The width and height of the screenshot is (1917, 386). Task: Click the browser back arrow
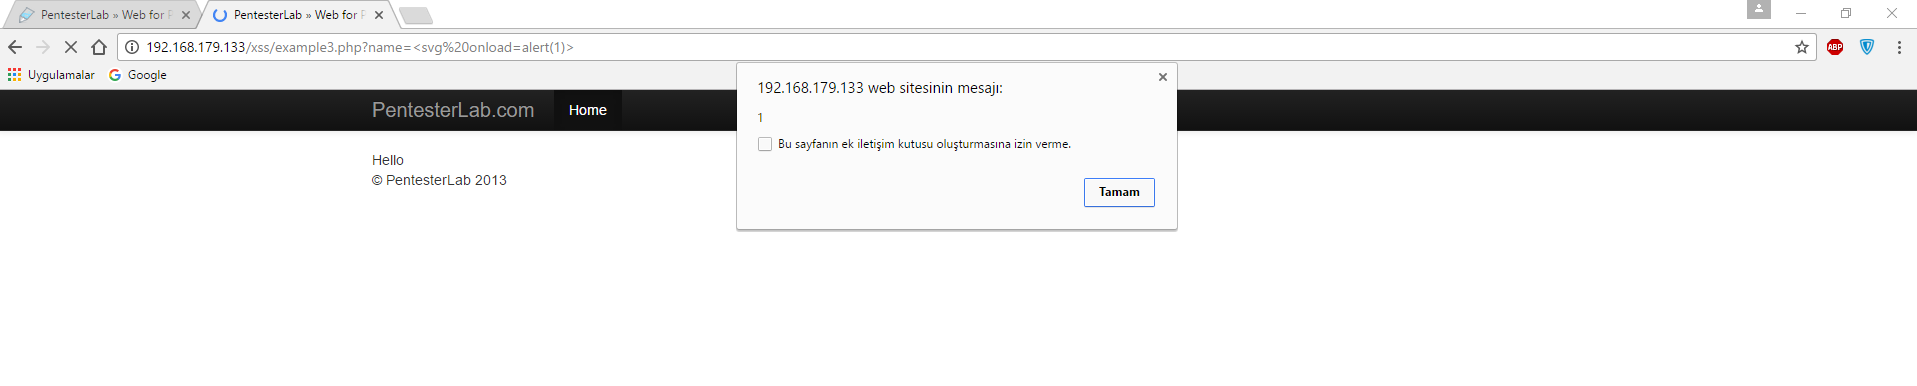point(15,47)
